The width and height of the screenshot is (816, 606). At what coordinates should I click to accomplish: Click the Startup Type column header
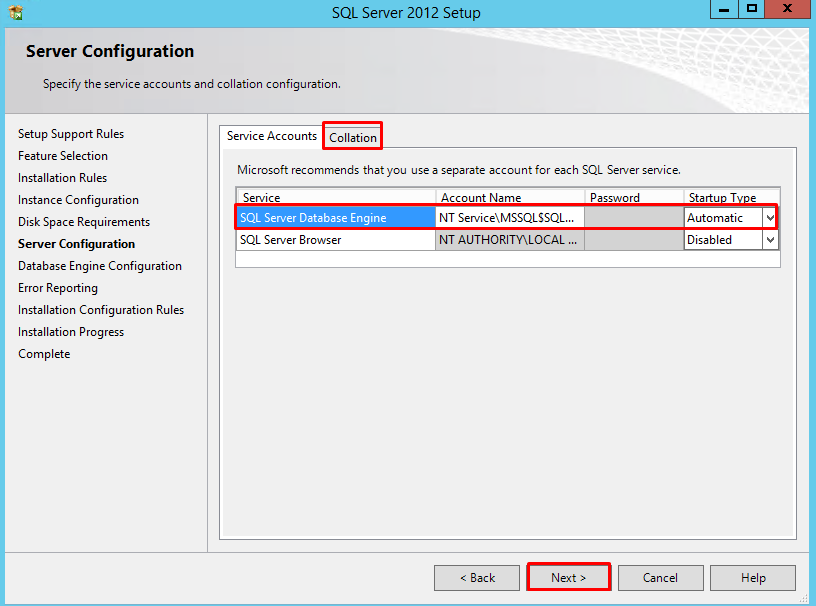(x=731, y=197)
